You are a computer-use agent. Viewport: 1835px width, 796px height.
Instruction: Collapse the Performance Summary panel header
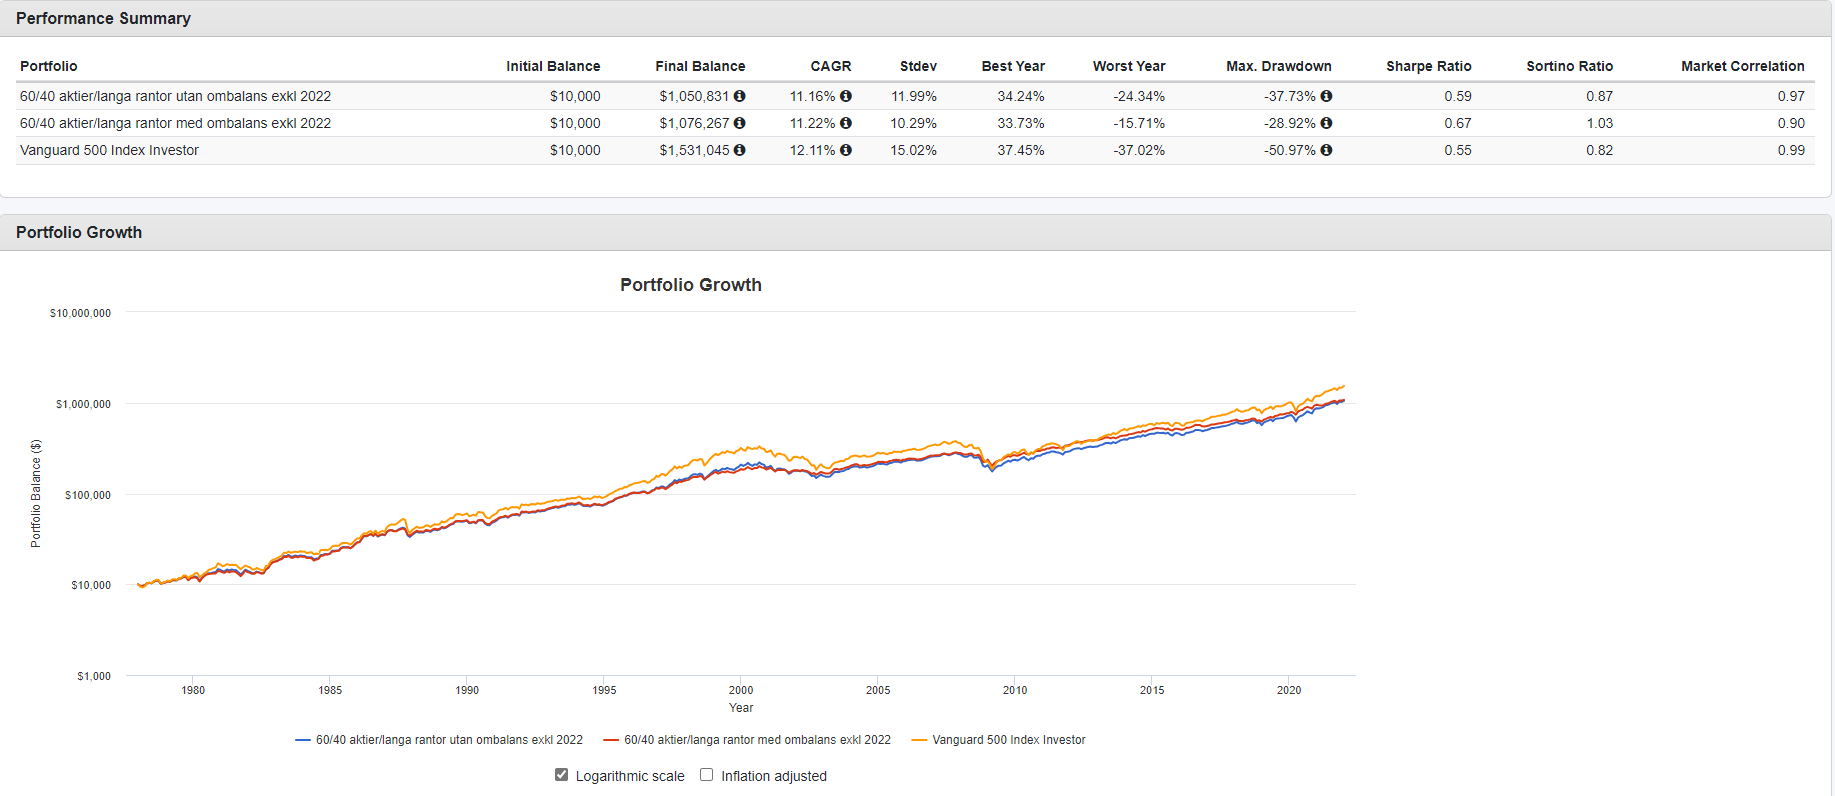[x=103, y=18]
